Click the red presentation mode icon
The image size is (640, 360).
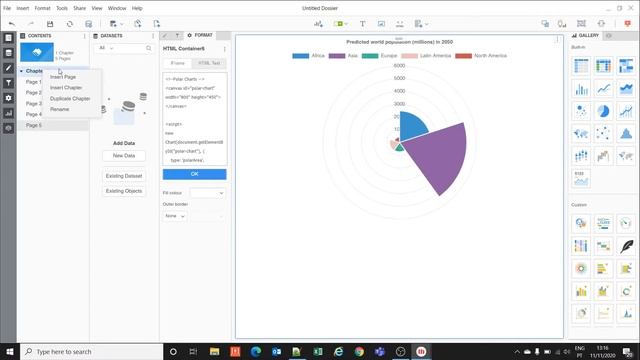[x=628, y=24]
